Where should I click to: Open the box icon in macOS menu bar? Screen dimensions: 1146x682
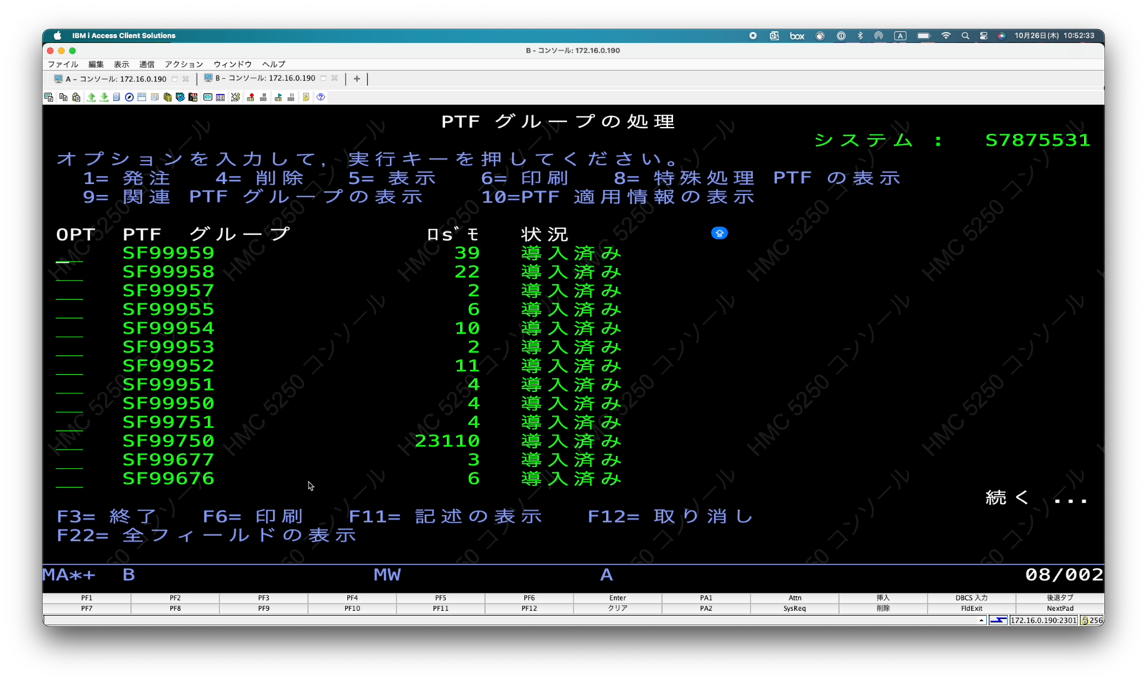click(797, 36)
